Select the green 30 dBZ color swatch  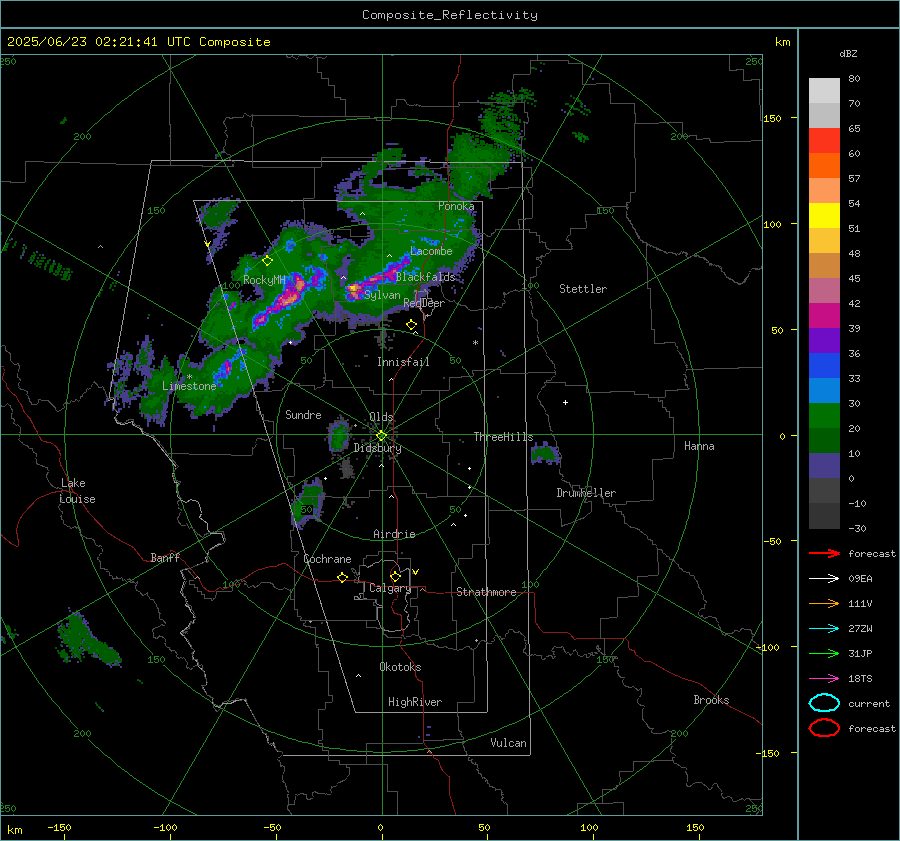click(x=824, y=416)
